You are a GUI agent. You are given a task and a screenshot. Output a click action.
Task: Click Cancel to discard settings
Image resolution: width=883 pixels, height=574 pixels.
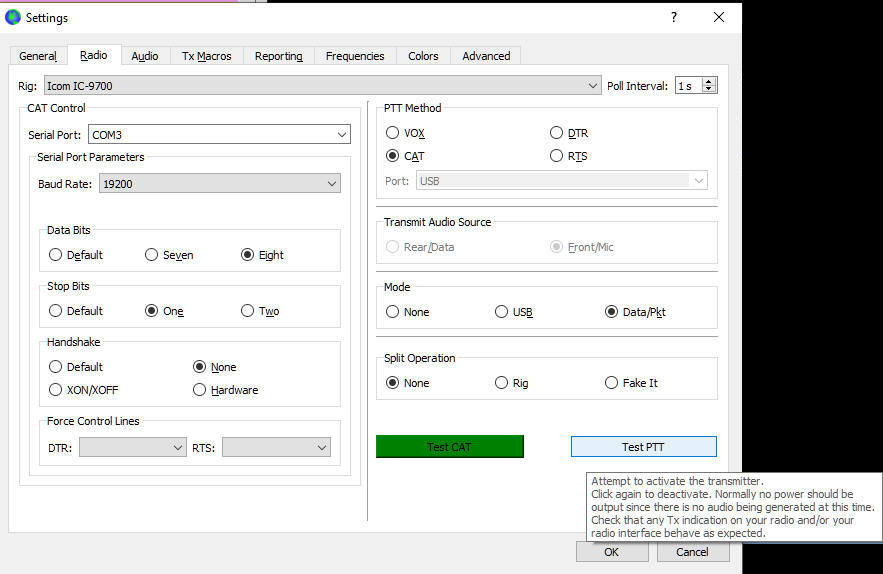click(692, 552)
